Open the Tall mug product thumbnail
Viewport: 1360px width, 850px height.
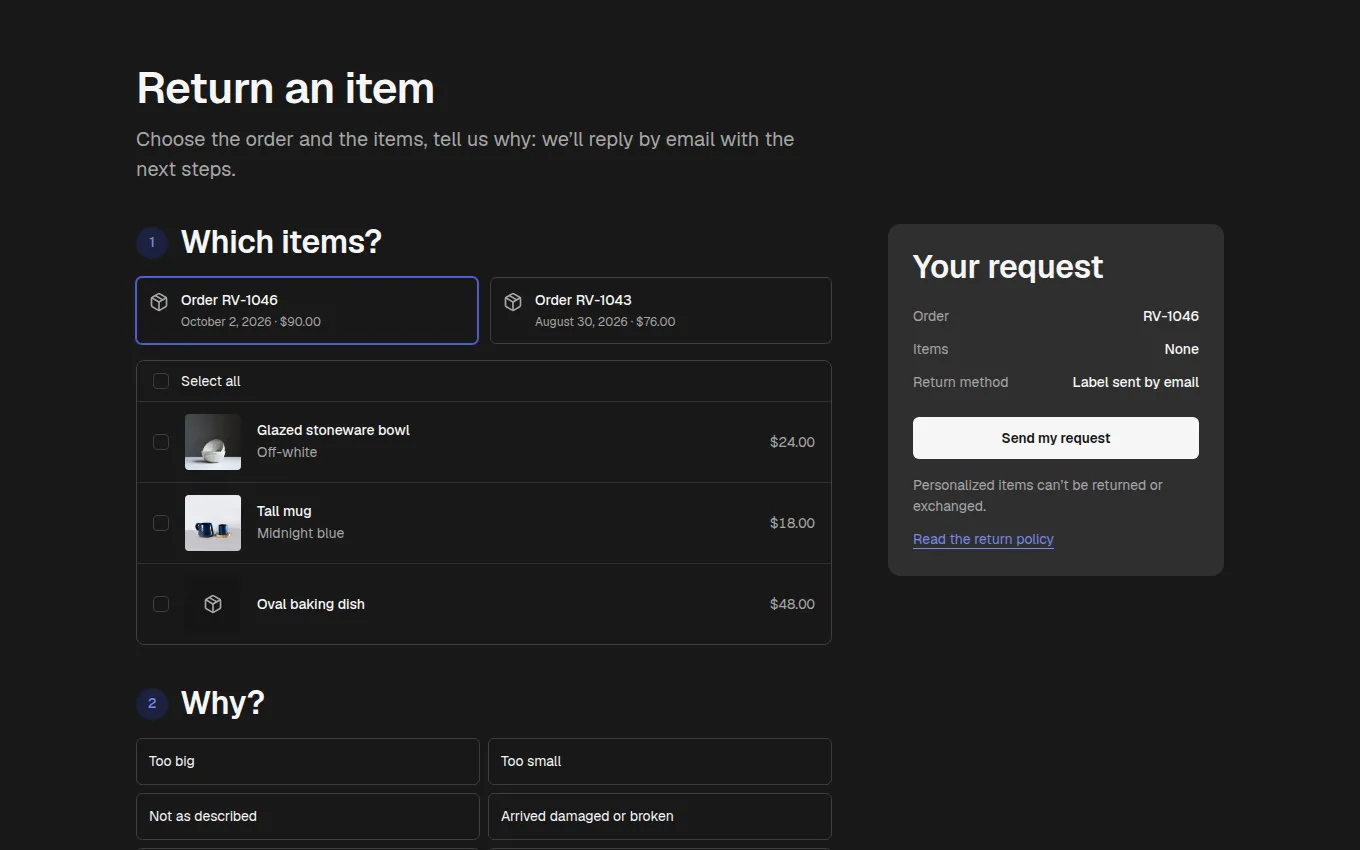click(x=213, y=523)
